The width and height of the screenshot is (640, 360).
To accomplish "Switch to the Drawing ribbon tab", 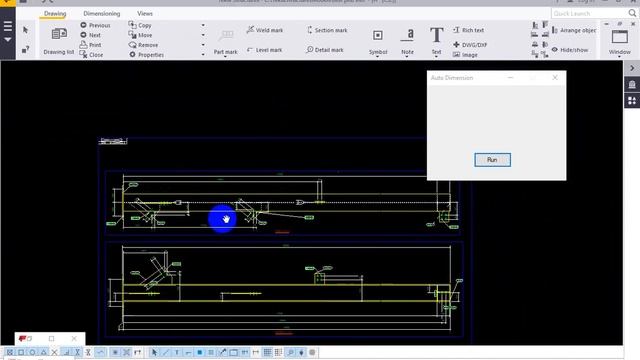I will click(x=55, y=13).
